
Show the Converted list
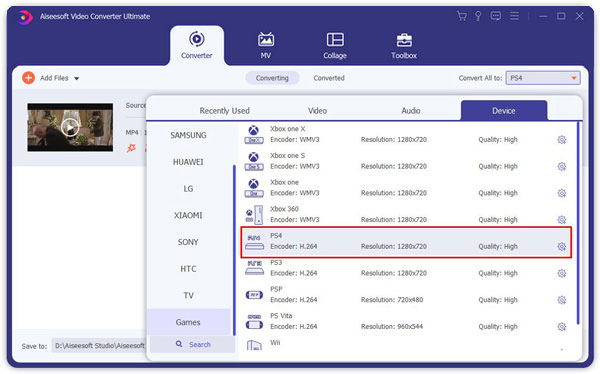click(329, 78)
